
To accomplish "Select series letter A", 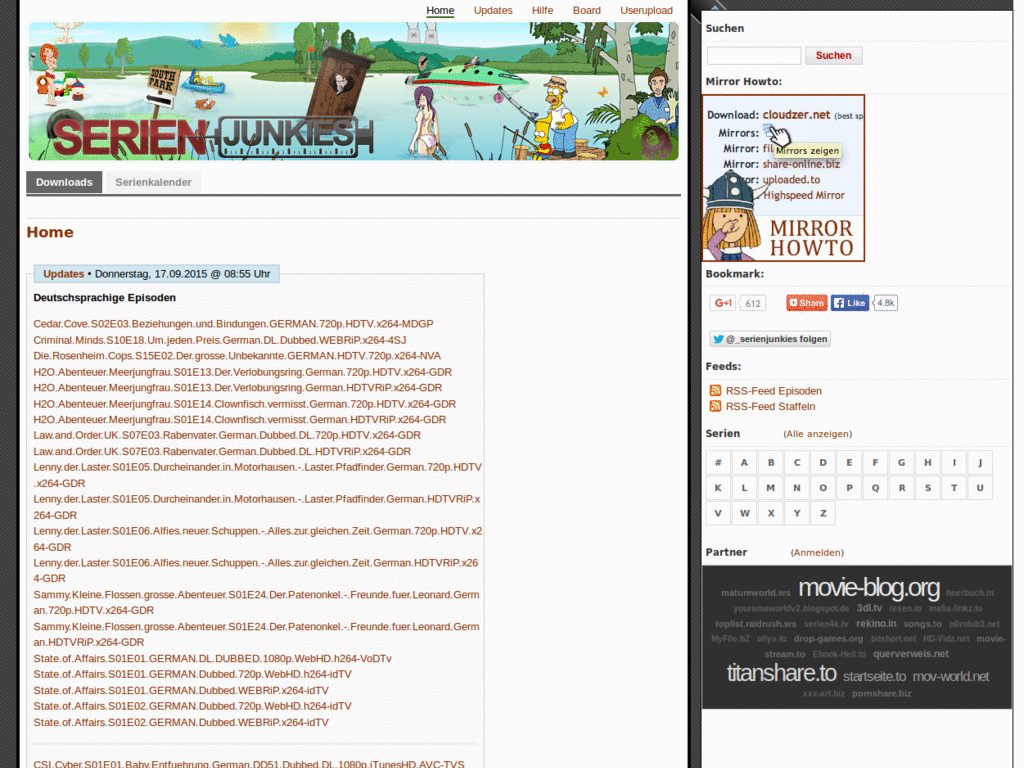I will 744,462.
